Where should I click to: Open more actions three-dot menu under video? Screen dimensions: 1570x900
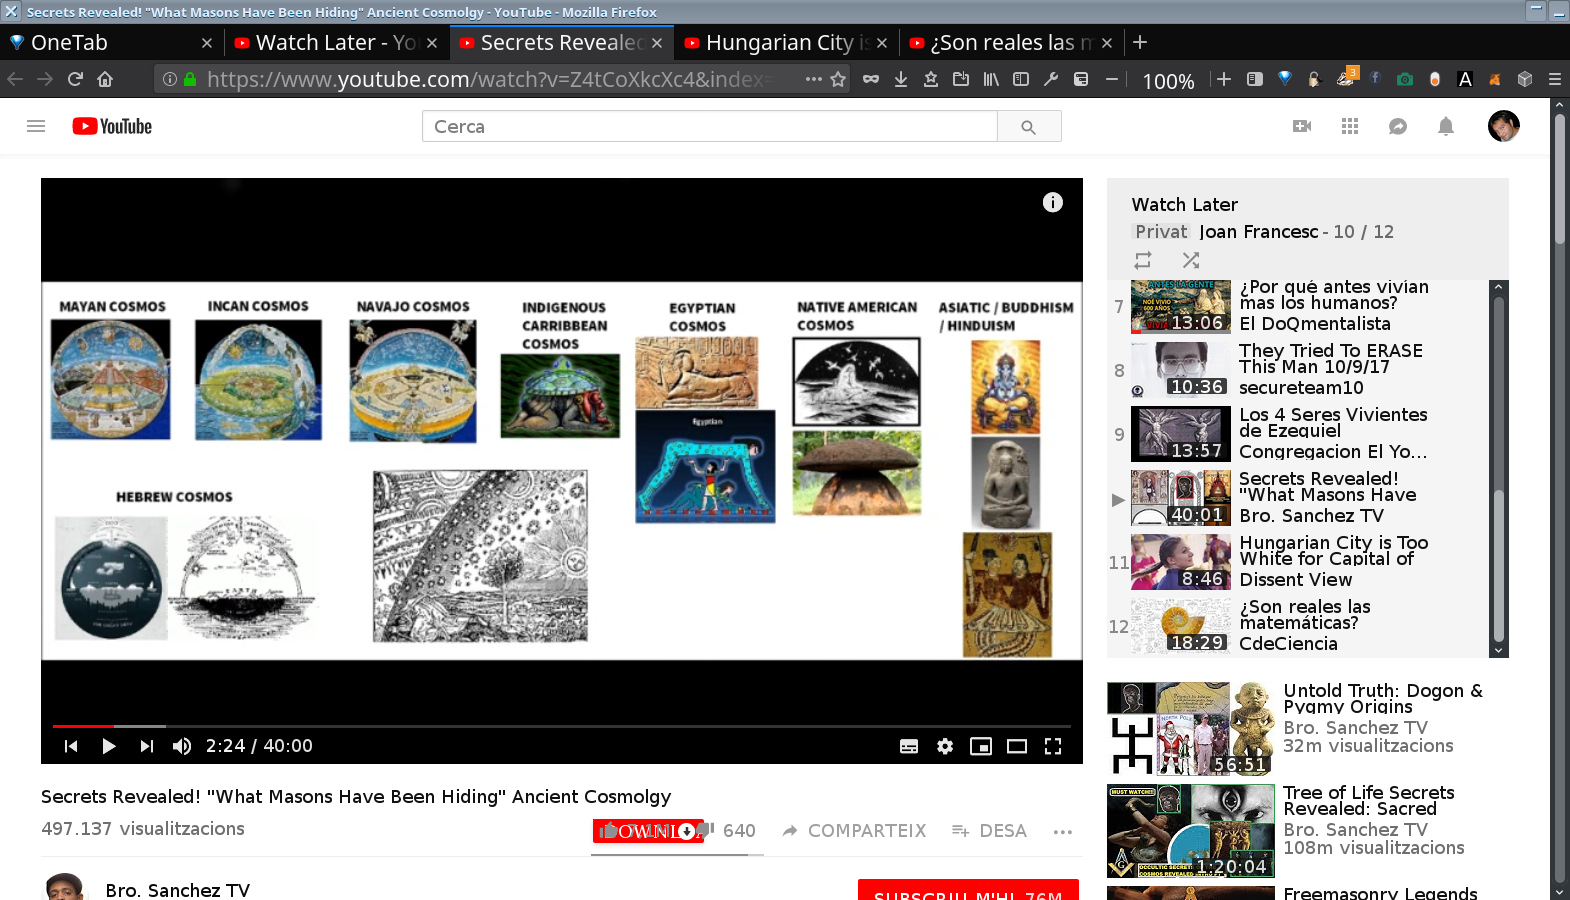tap(1063, 831)
